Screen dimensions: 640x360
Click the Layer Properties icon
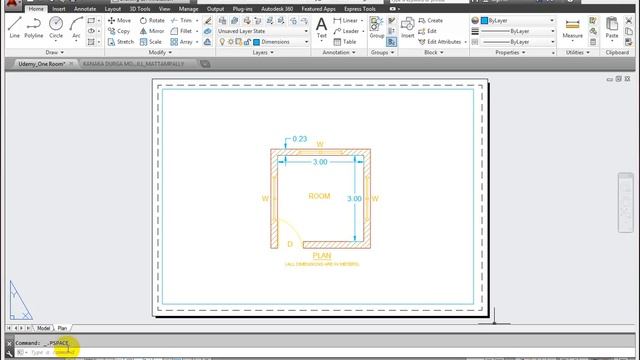click(x=222, y=20)
